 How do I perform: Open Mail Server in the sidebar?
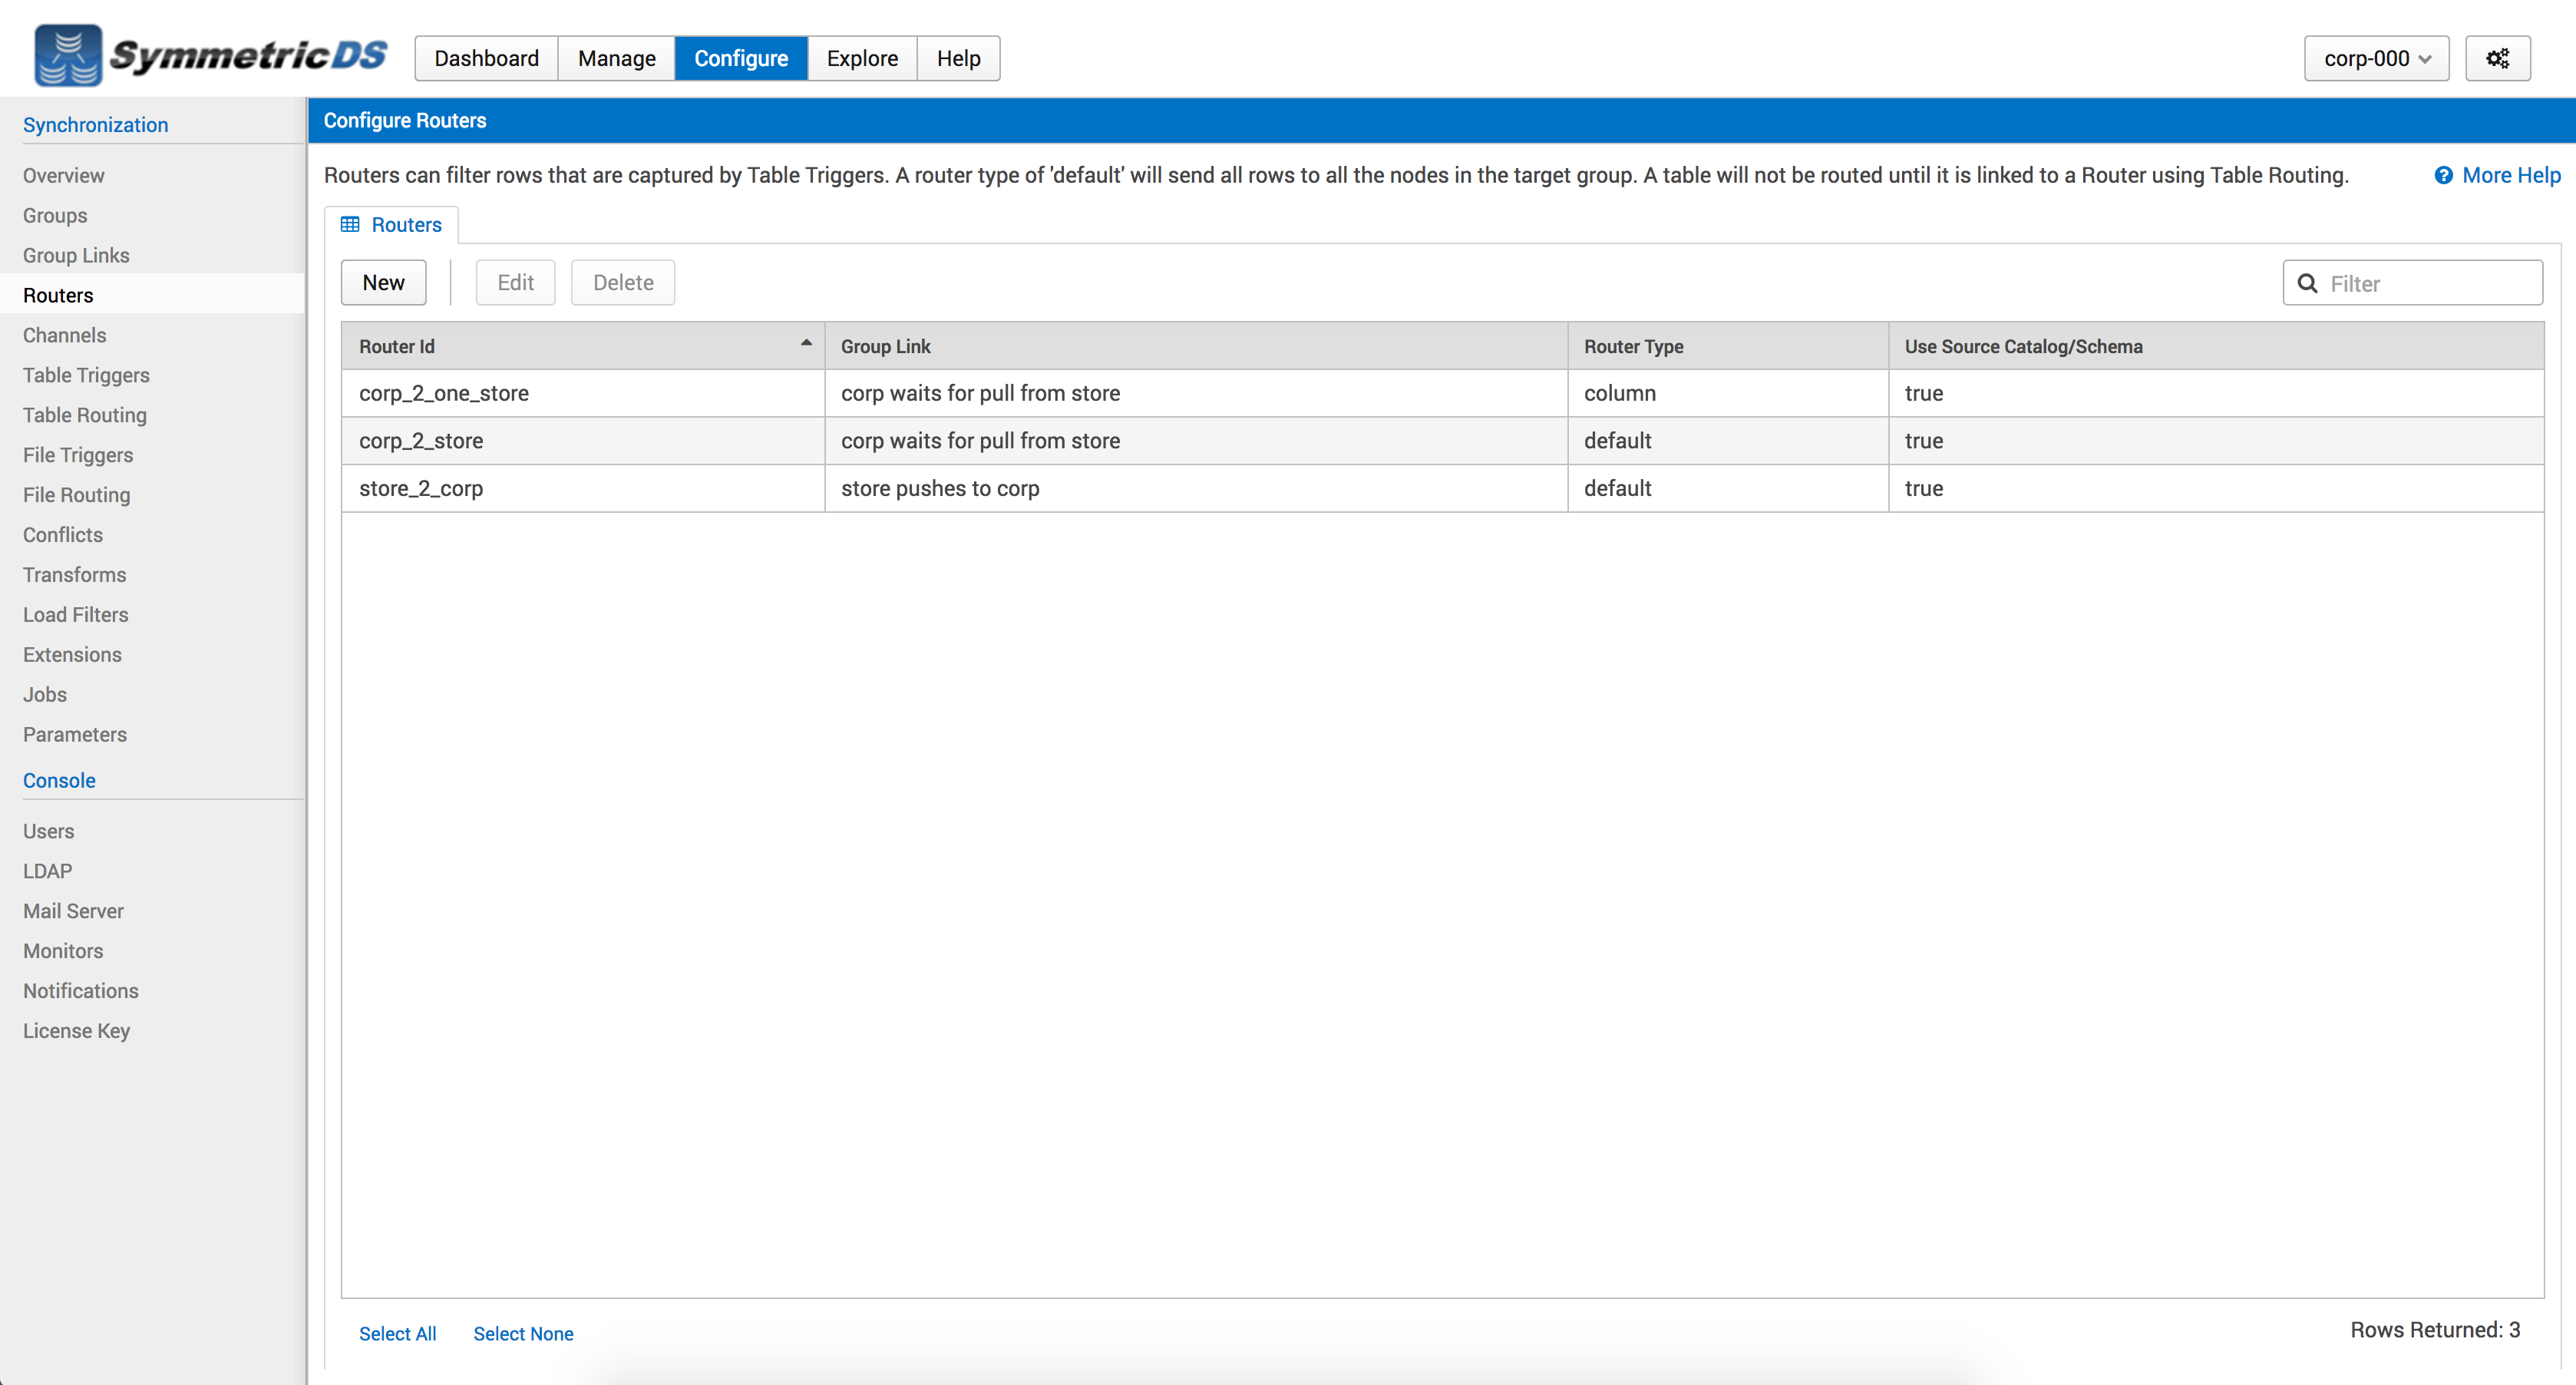click(x=73, y=911)
